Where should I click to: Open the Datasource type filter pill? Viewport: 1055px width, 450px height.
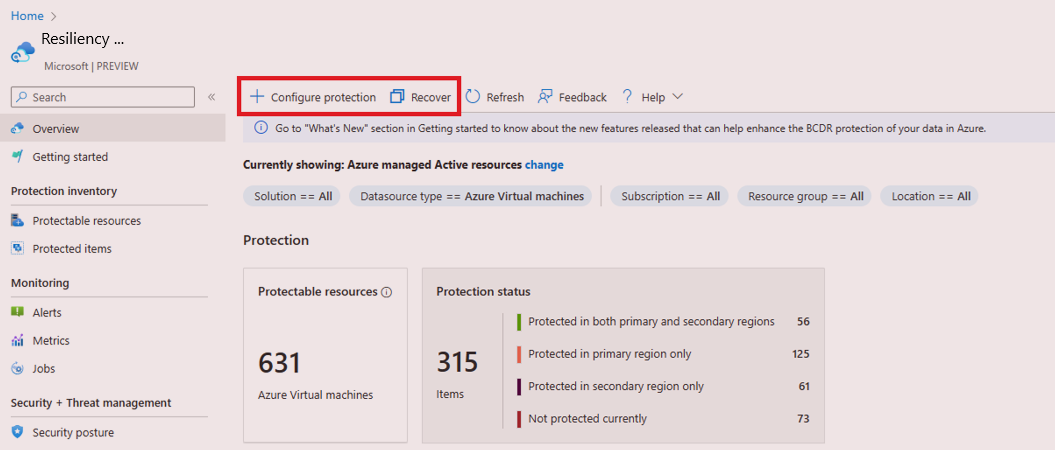(472, 196)
